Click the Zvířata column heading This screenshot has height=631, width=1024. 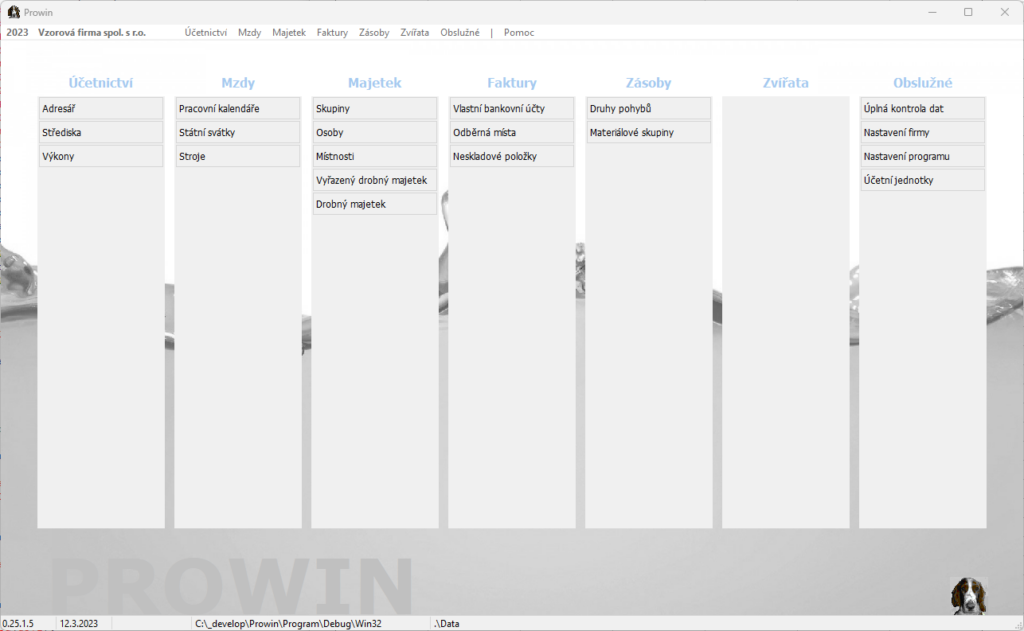786,83
